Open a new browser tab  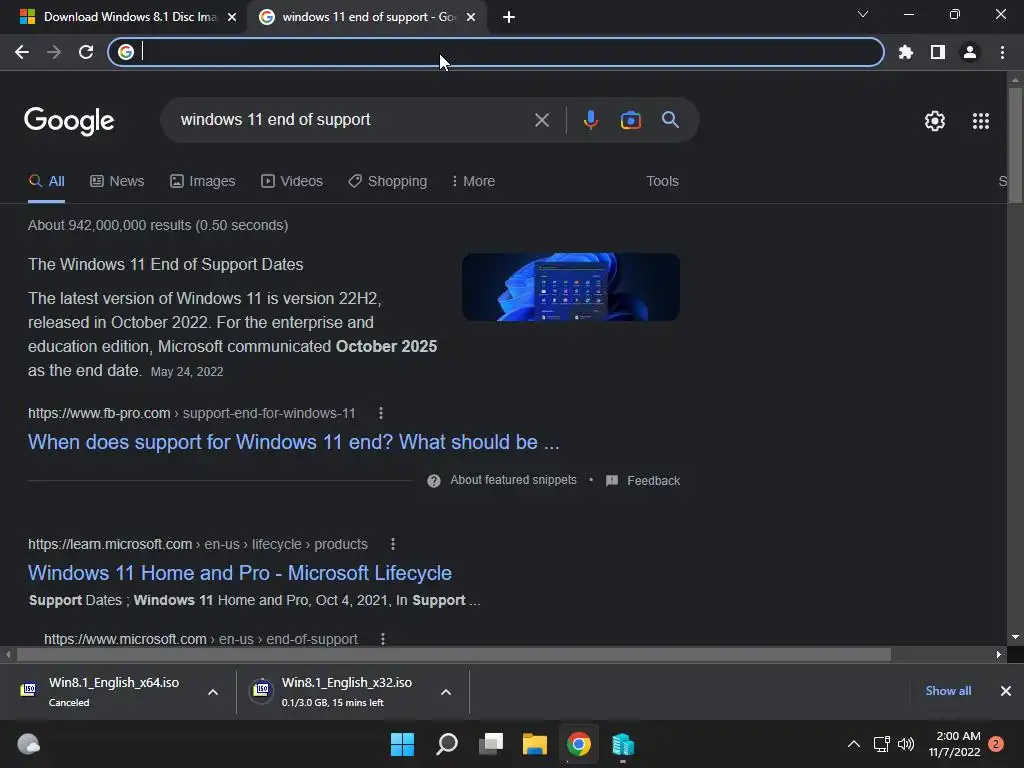(x=509, y=17)
